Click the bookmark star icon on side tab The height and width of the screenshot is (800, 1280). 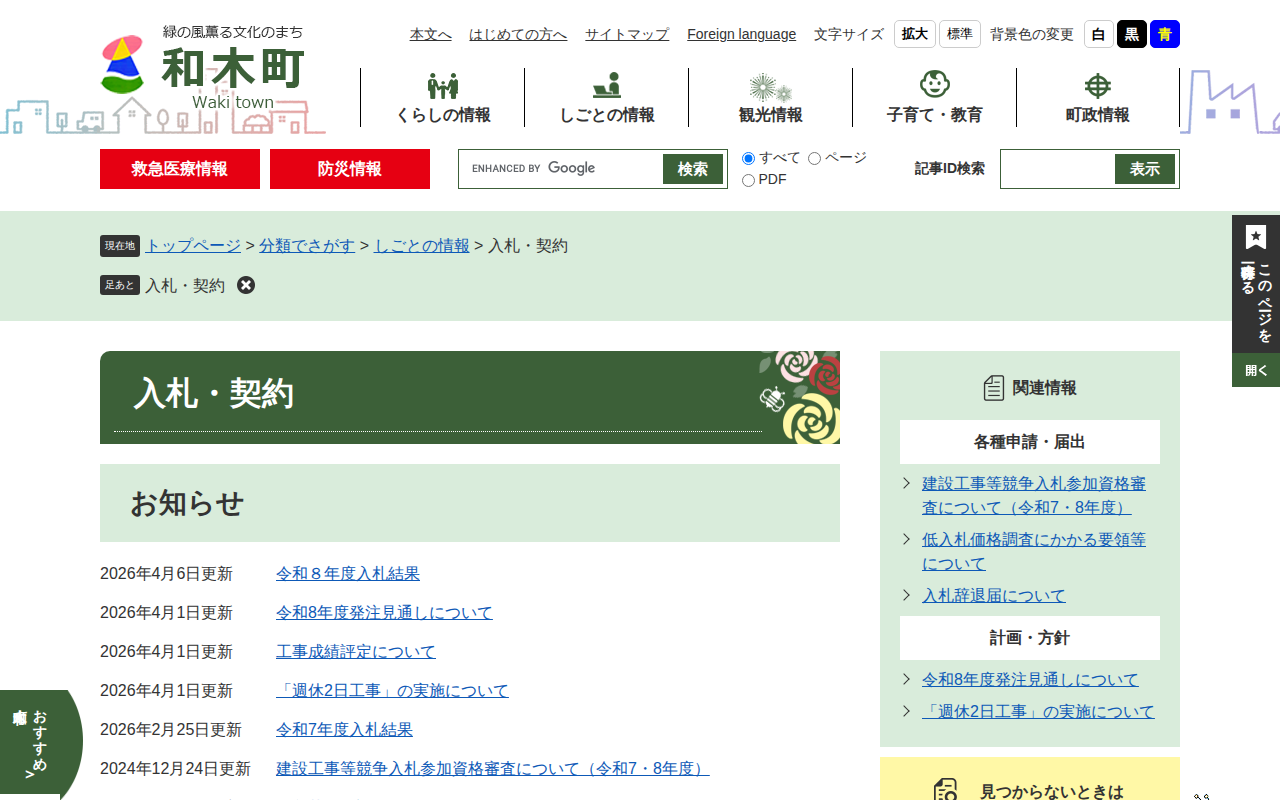pos(1256,237)
